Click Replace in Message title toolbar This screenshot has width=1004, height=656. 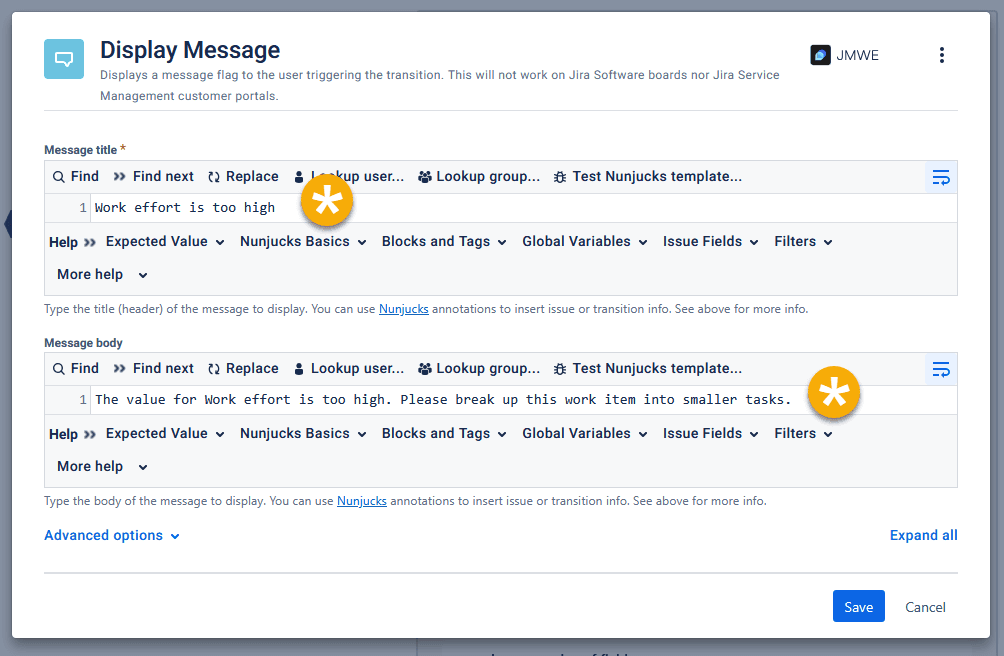point(243,177)
